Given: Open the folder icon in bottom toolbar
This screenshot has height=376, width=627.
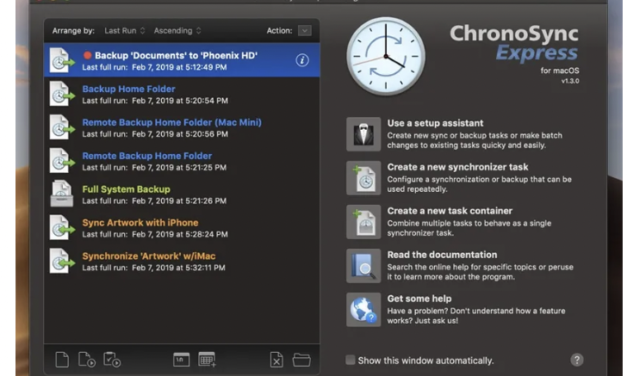Looking at the screenshot, I should (302, 360).
